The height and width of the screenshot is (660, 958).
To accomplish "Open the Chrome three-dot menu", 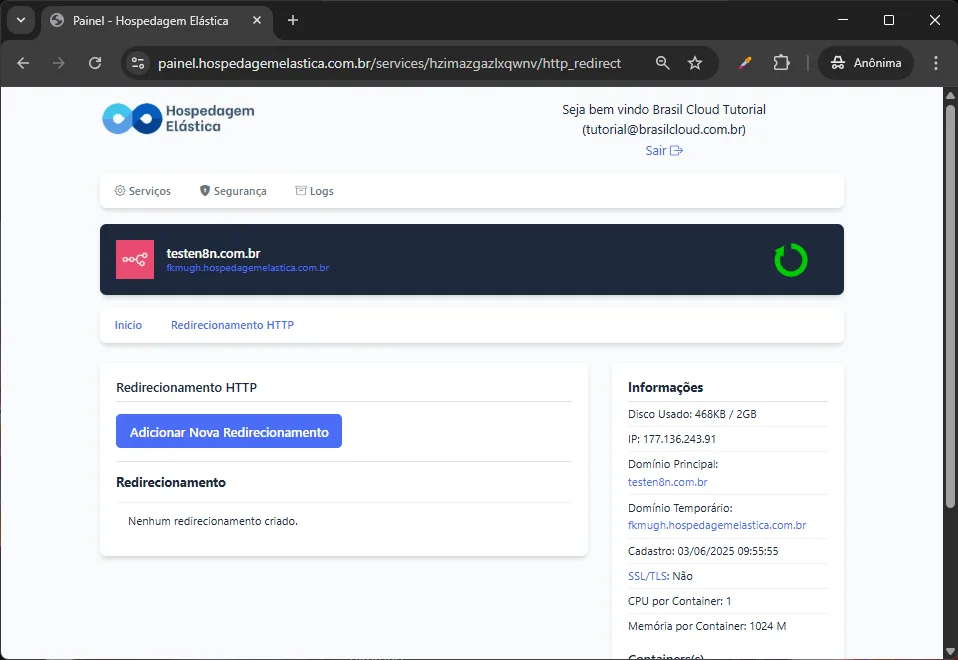I will [935, 63].
